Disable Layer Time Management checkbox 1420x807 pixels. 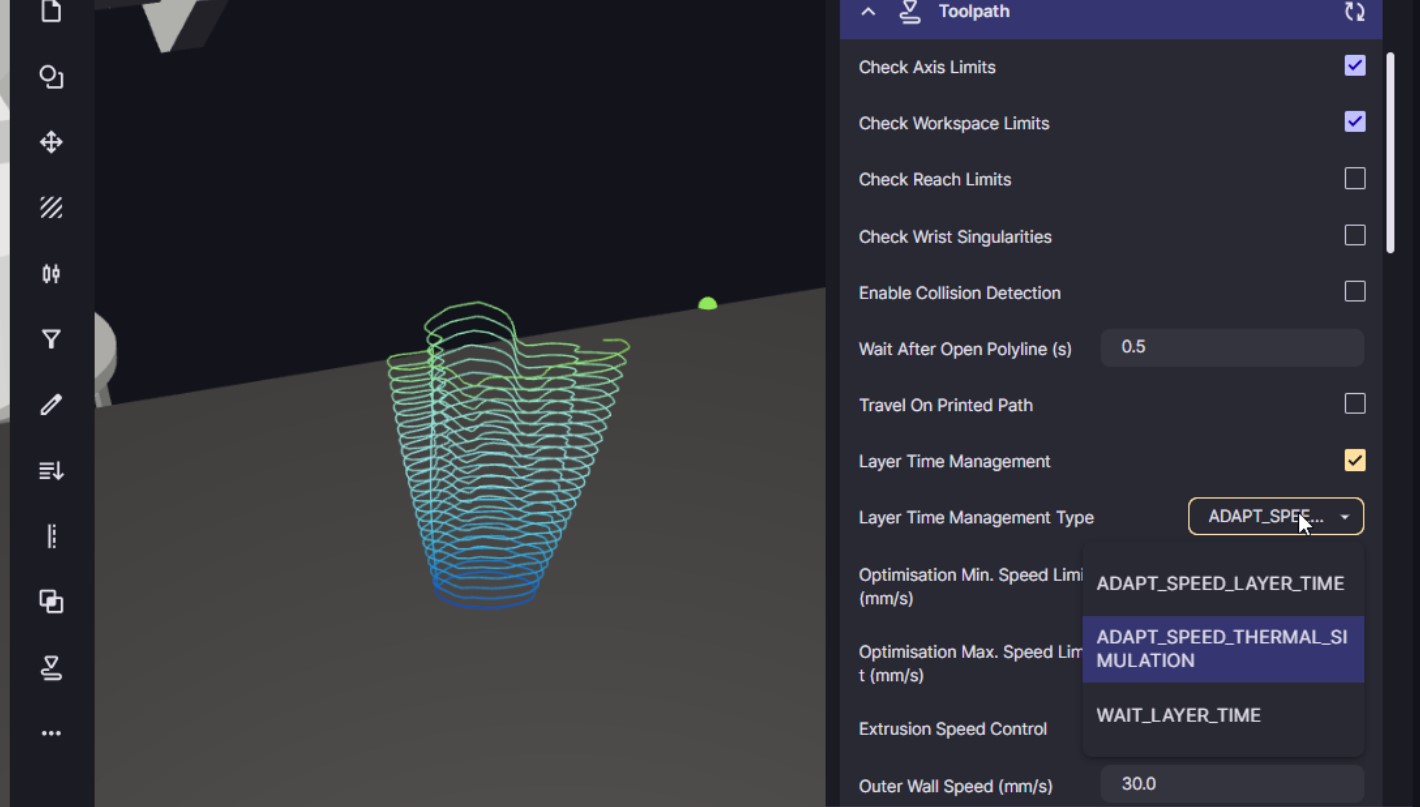point(1354,461)
